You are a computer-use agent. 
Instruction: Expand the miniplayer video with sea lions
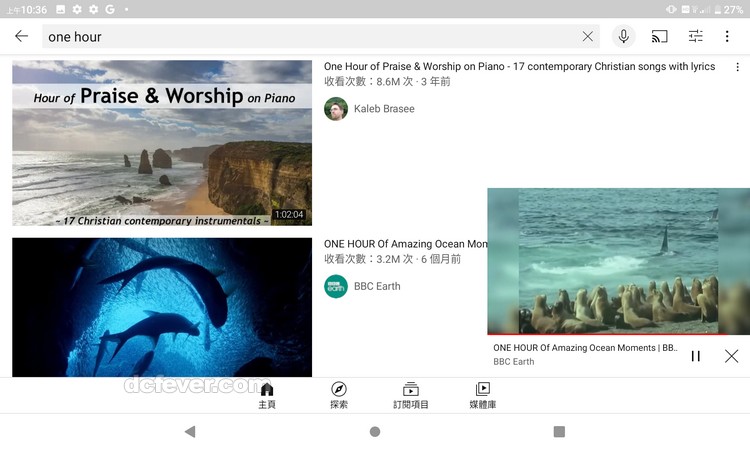click(x=618, y=261)
